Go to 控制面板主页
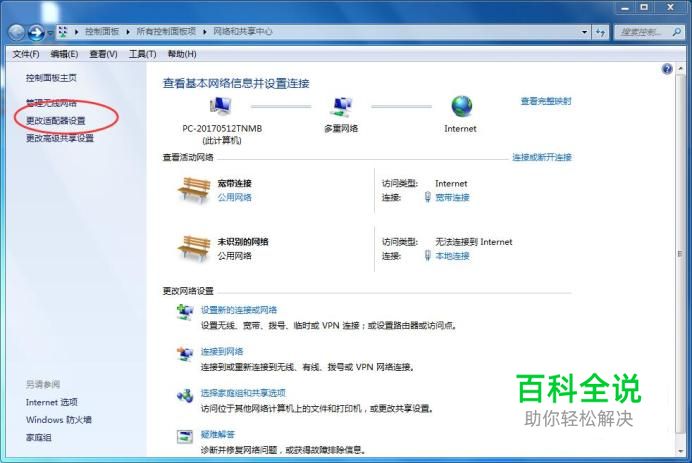The width and height of the screenshot is (692, 463). [x=51, y=78]
